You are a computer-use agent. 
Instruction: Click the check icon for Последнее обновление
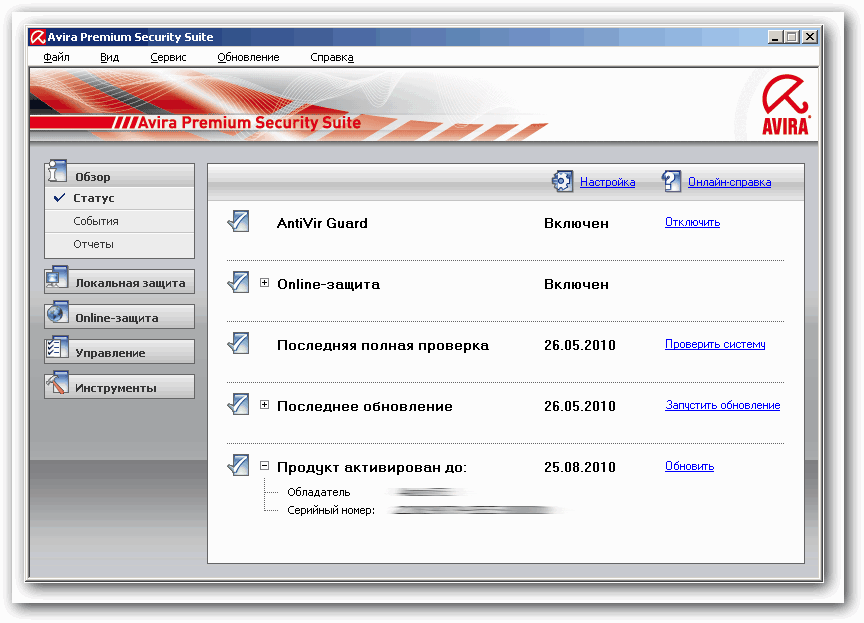tap(238, 404)
